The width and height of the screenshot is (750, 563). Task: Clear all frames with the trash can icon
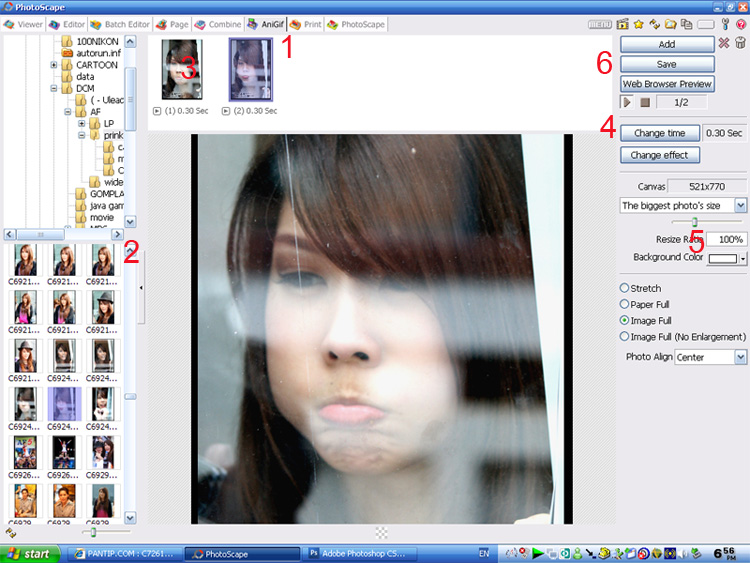740,43
